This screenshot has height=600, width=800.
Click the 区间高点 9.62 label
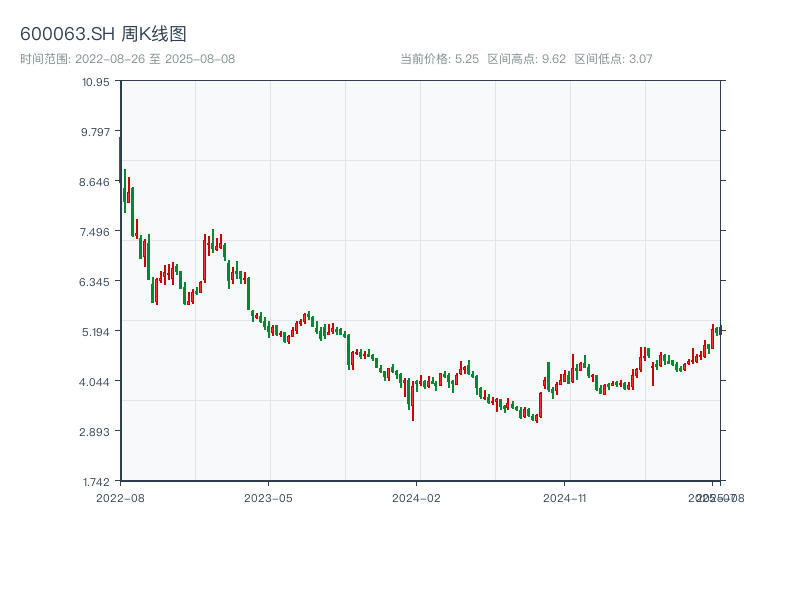click(527, 59)
